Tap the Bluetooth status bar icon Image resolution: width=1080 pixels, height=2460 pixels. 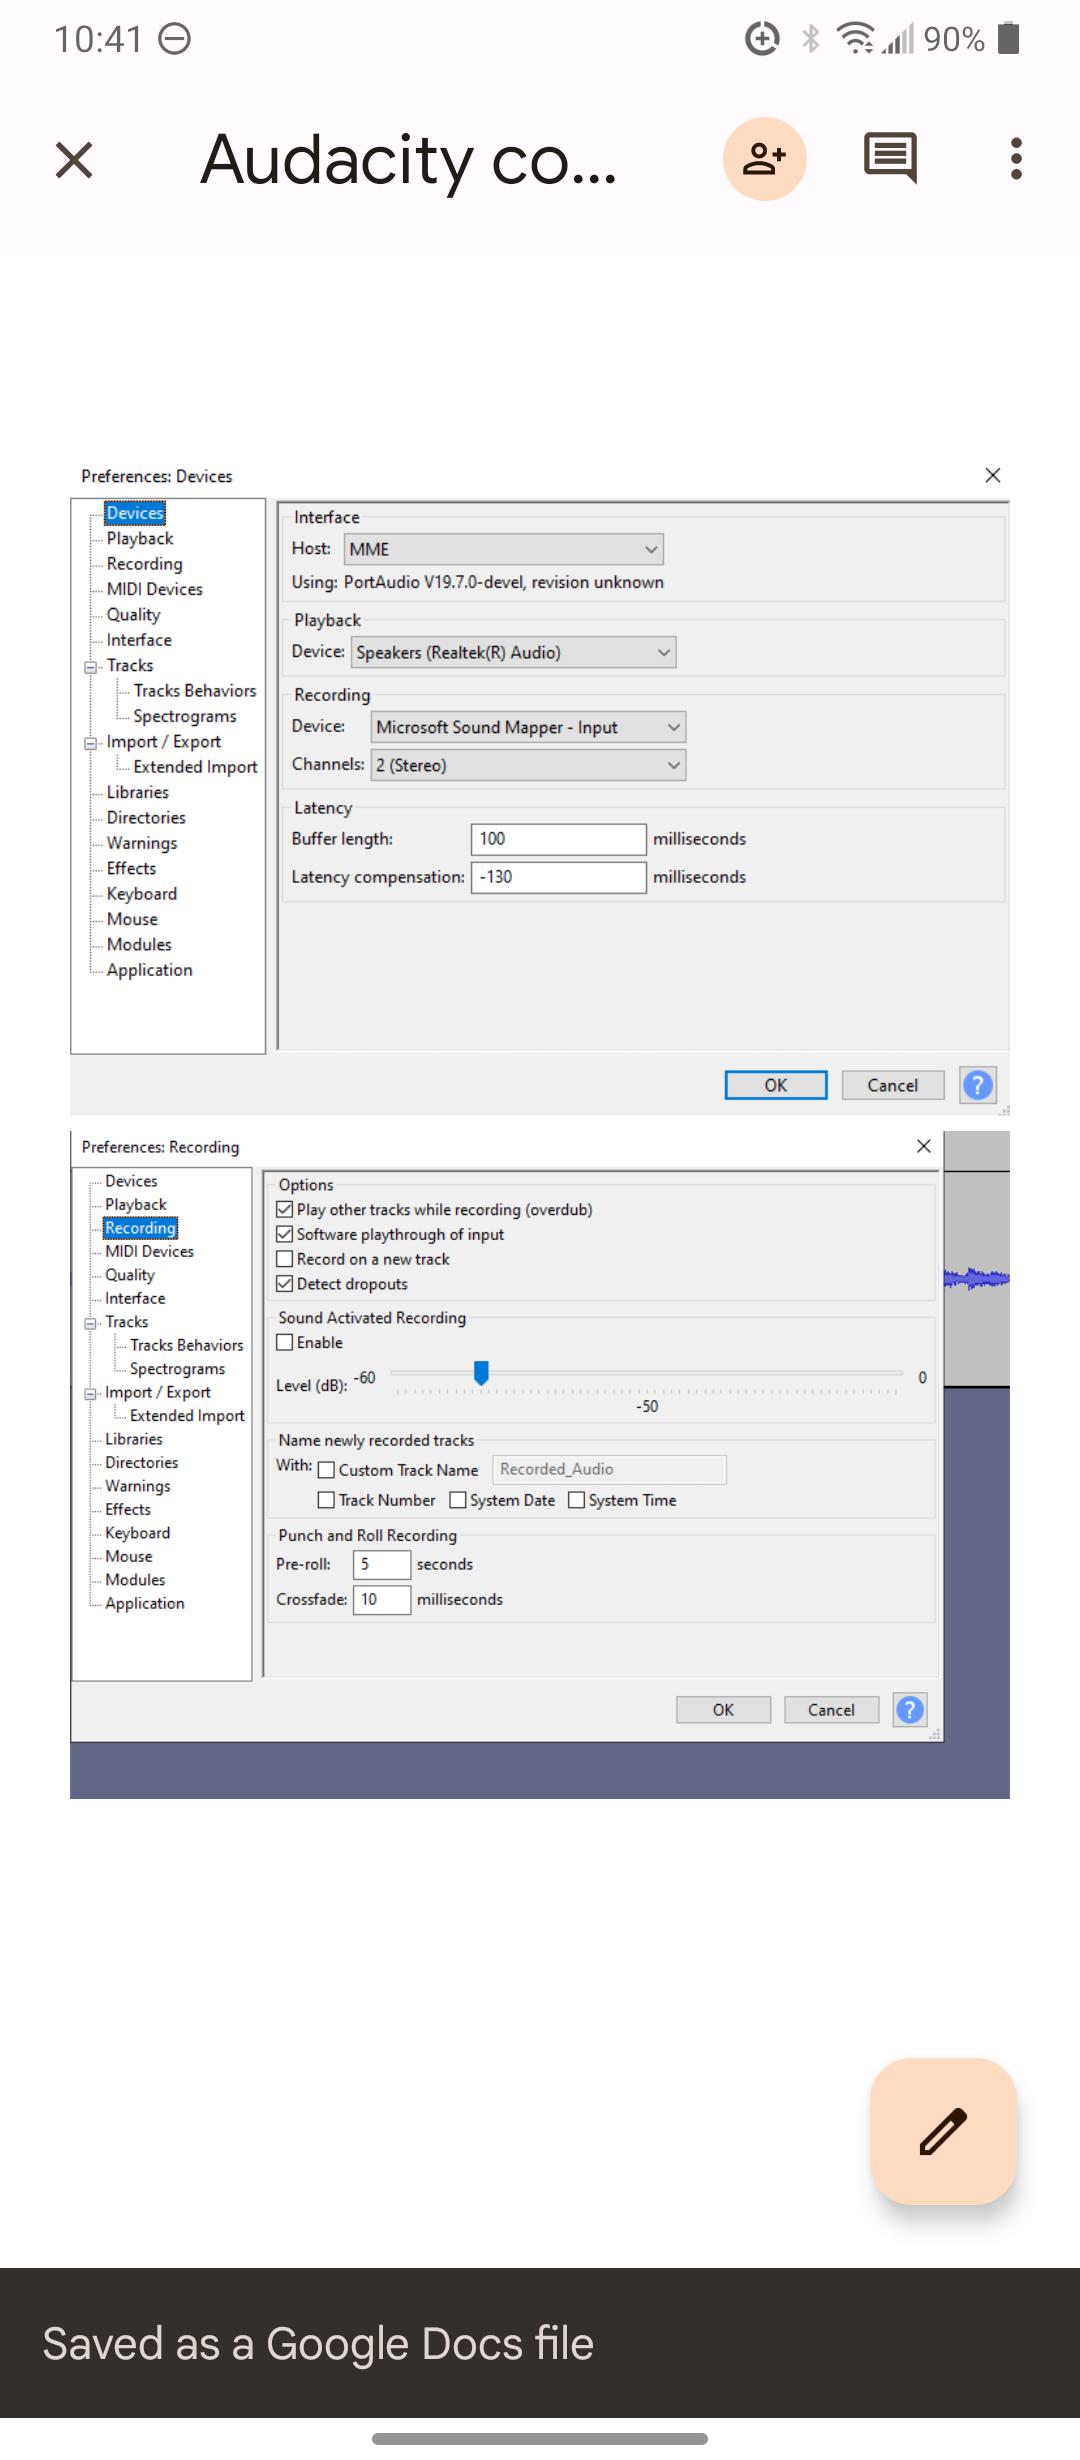pos(811,39)
